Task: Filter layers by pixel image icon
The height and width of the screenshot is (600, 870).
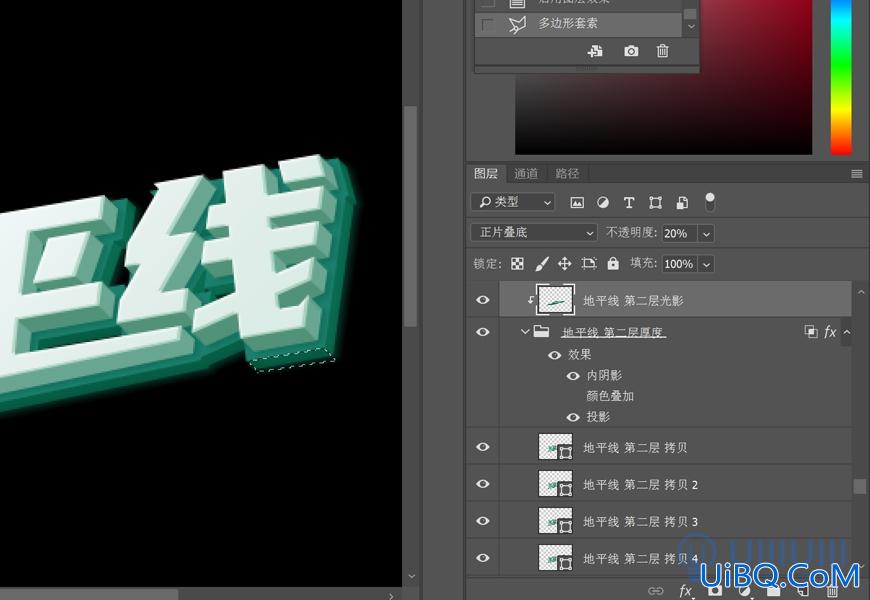Action: click(x=577, y=203)
